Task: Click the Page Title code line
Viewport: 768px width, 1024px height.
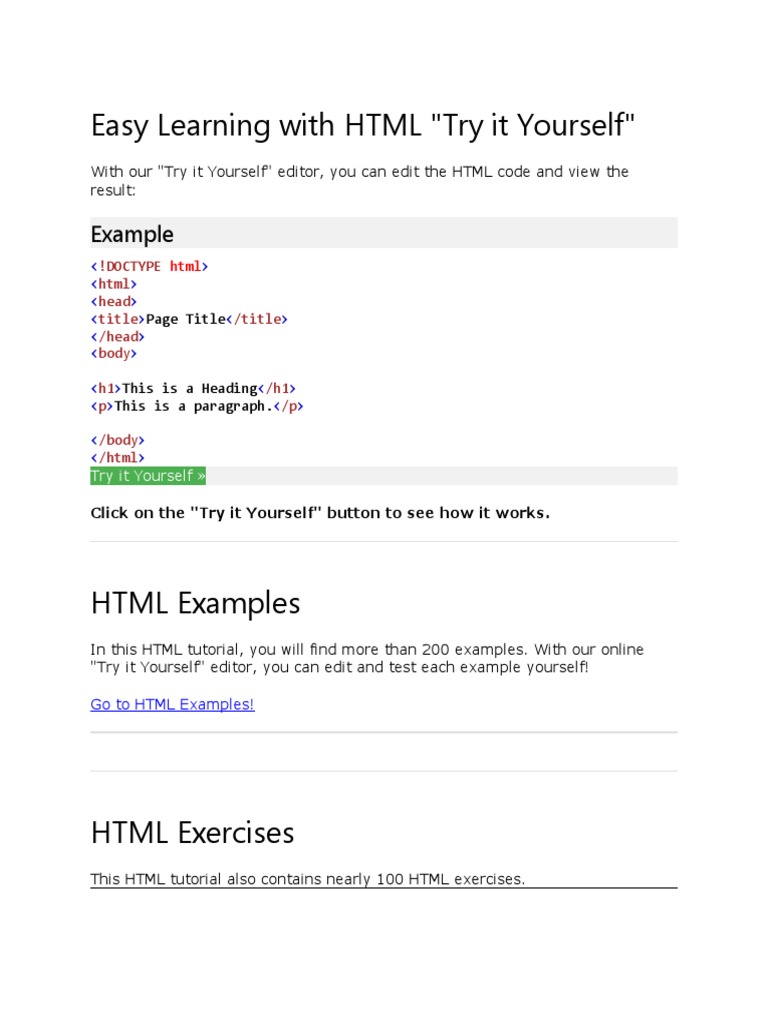Action: pos(189,319)
